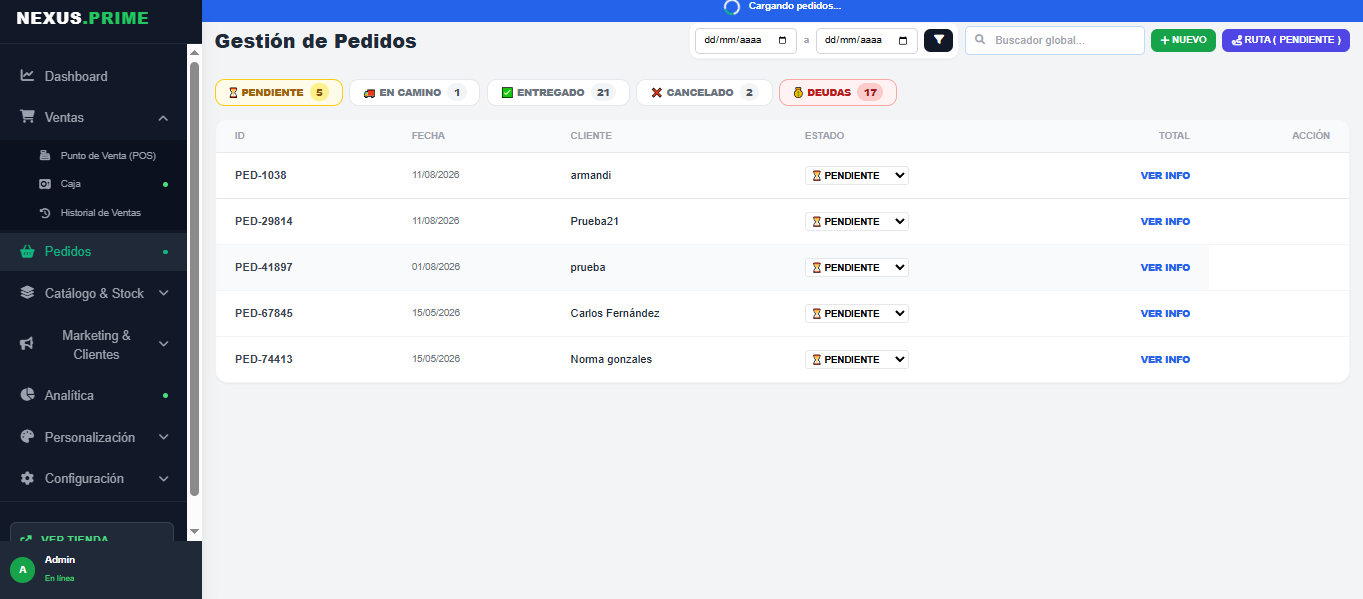The width and height of the screenshot is (1363, 599).
Task: Click the magnifier icon in global search
Action: pyautogui.click(x=980, y=40)
